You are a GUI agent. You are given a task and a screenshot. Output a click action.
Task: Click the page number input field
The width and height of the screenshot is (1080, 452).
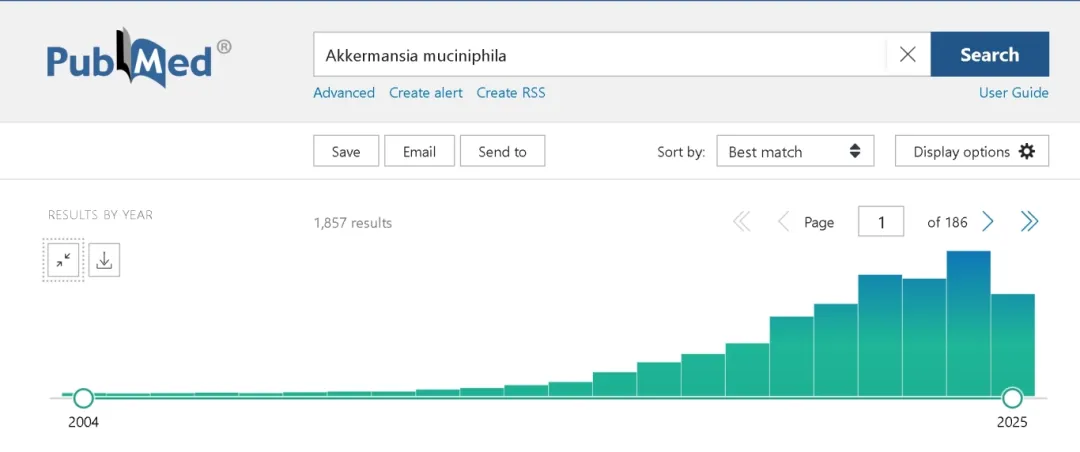coord(881,222)
